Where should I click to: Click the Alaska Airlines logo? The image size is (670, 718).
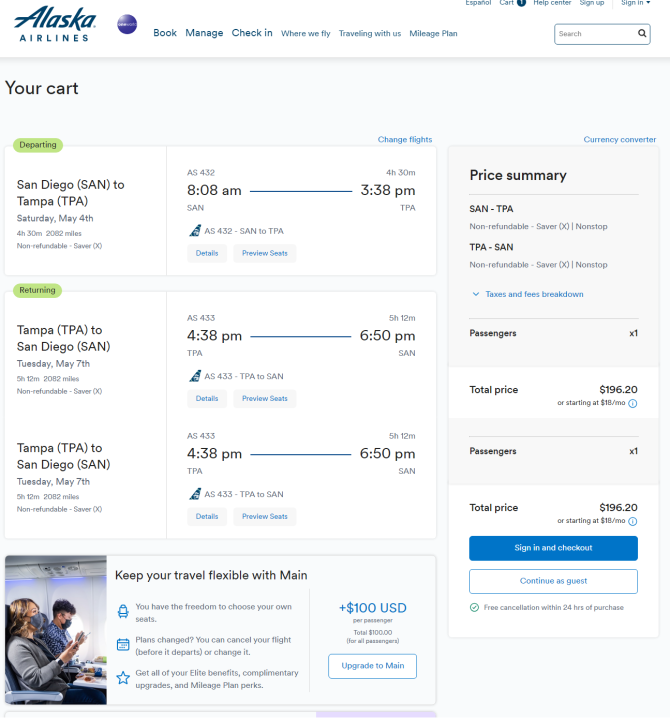55,24
